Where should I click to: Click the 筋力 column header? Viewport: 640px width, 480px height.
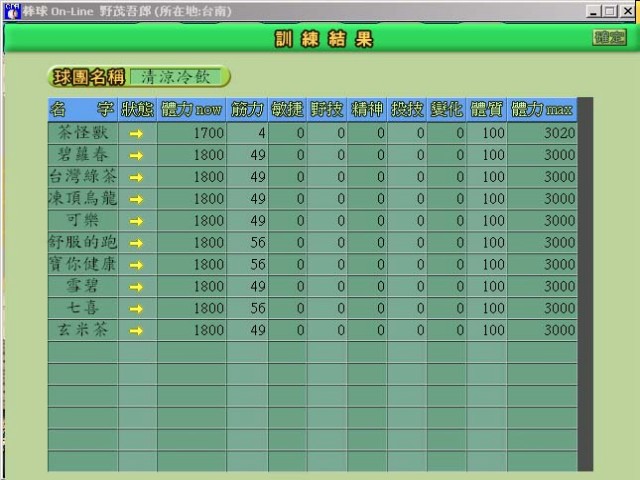248,109
